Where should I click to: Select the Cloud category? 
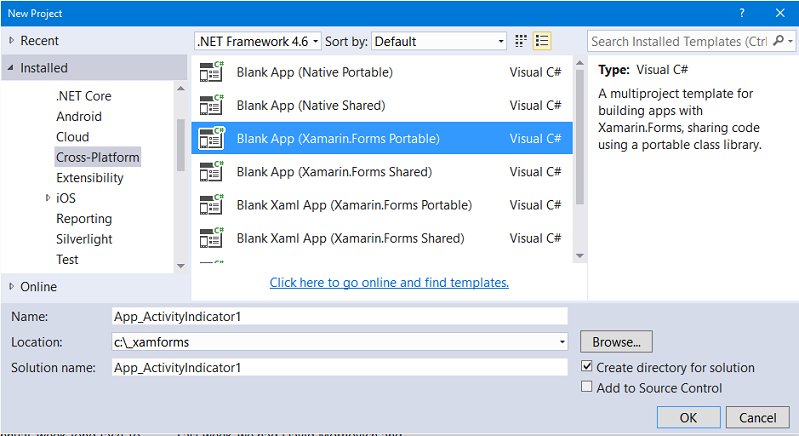(x=72, y=137)
